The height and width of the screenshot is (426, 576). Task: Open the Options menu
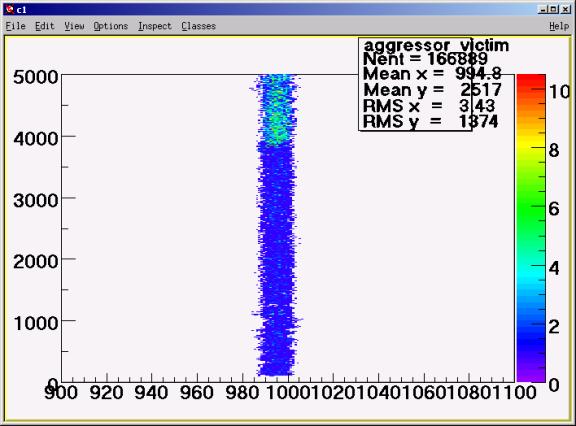tap(111, 26)
